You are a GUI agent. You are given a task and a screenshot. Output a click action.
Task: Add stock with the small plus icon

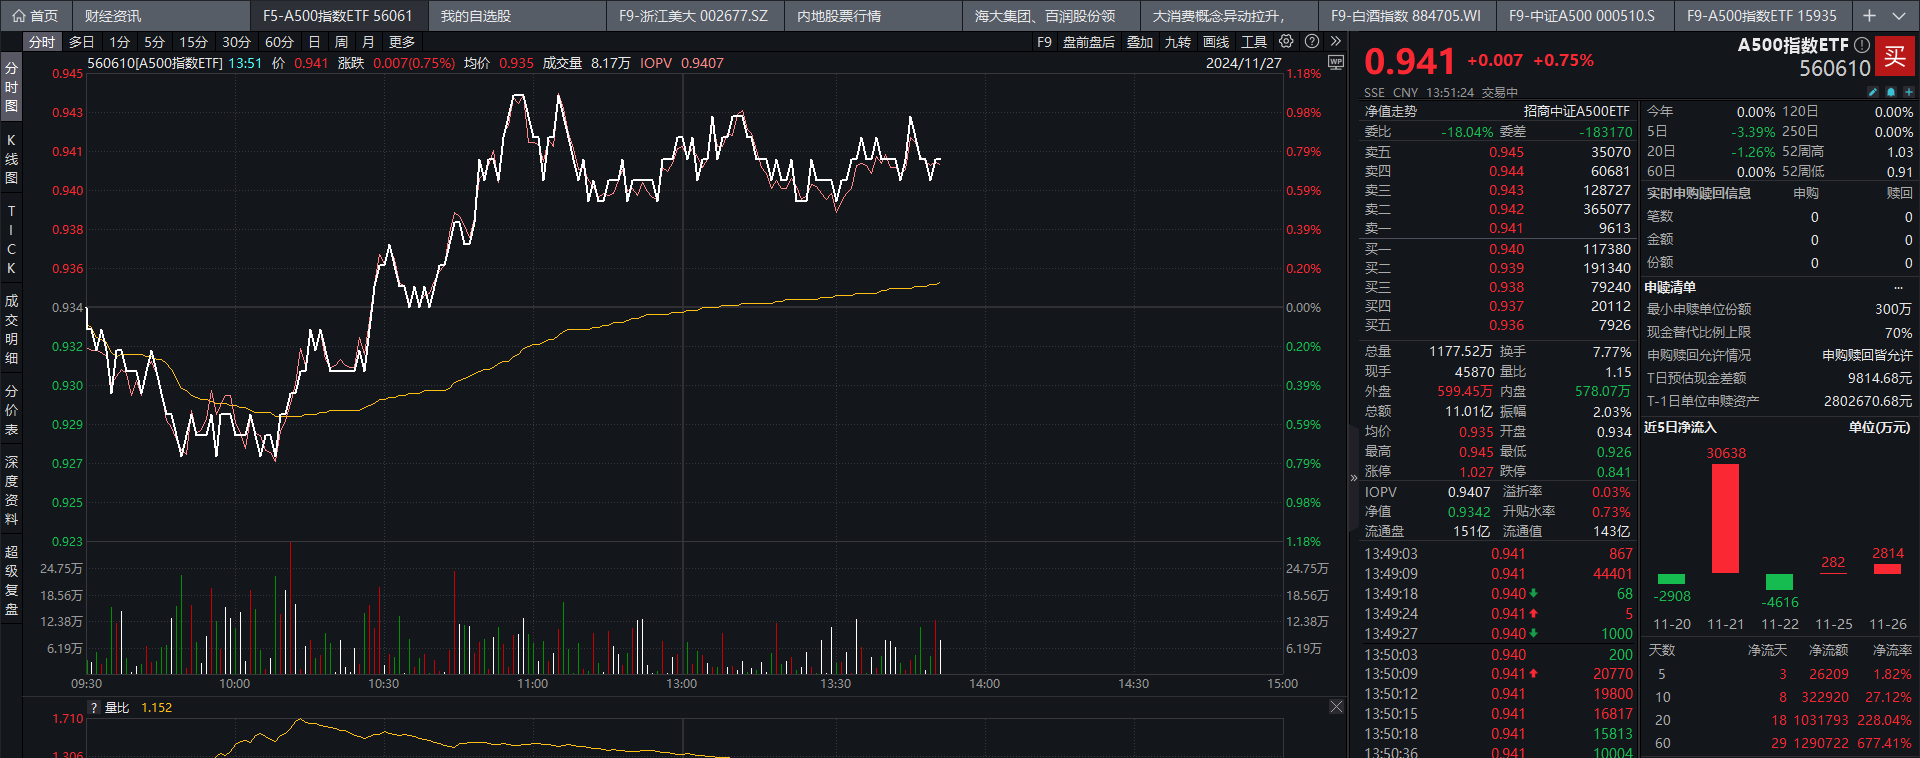click(x=1907, y=92)
